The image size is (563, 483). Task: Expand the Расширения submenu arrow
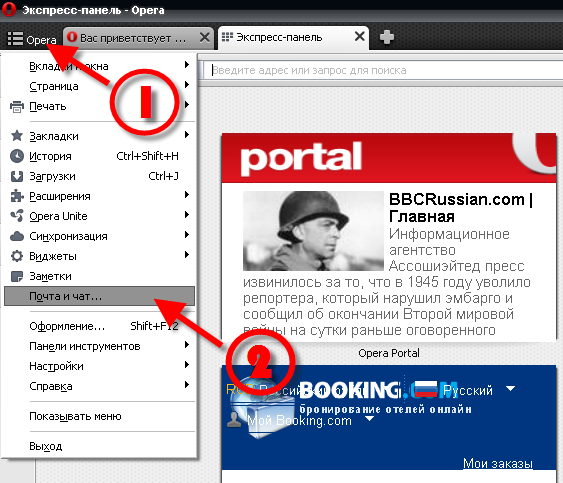pos(187,195)
